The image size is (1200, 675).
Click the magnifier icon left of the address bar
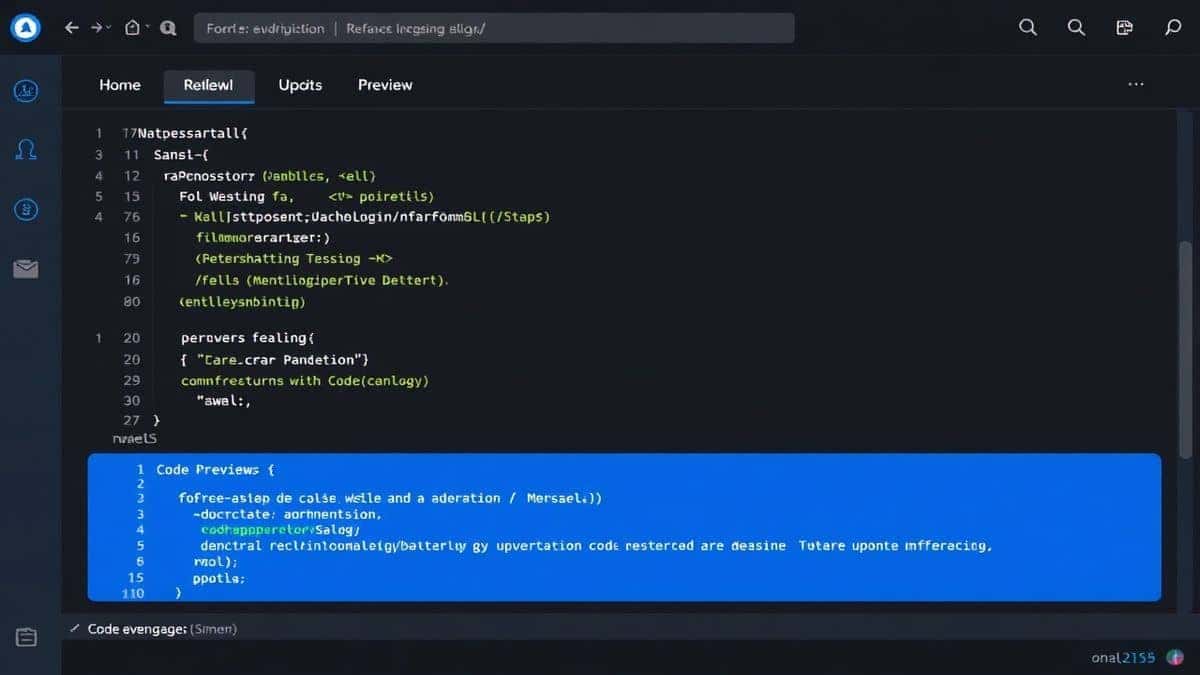(168, 28)
